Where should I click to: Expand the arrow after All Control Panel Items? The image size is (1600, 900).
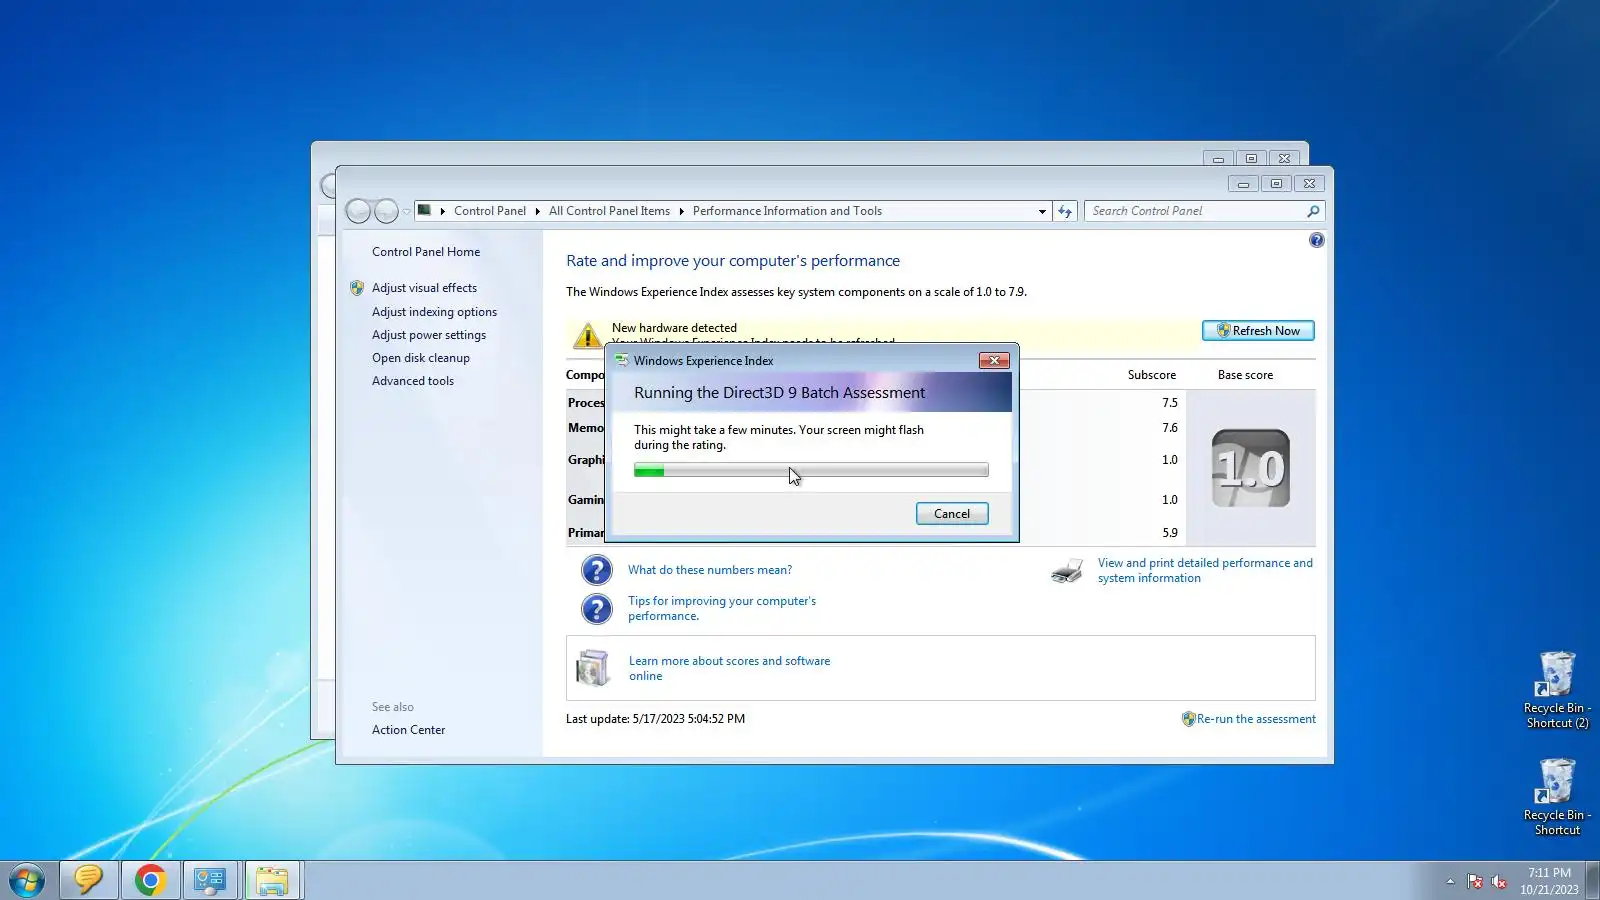point(681,211)
